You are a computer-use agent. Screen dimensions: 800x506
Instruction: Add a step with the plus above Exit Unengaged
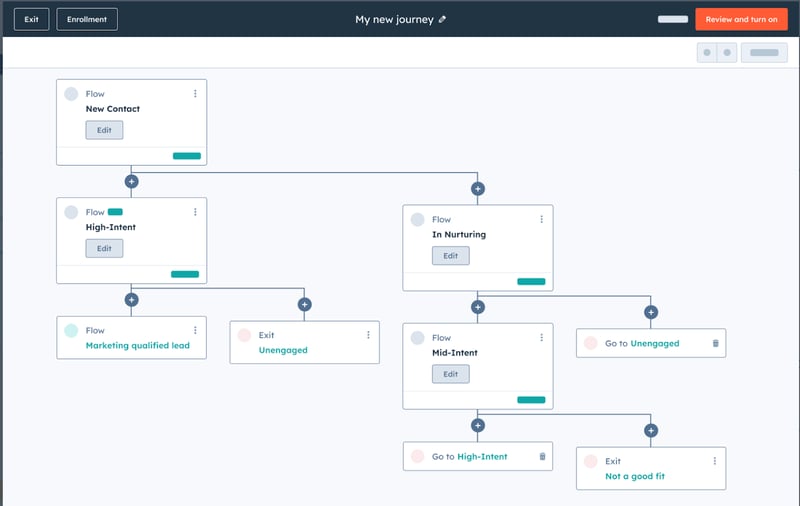[305, 305]
